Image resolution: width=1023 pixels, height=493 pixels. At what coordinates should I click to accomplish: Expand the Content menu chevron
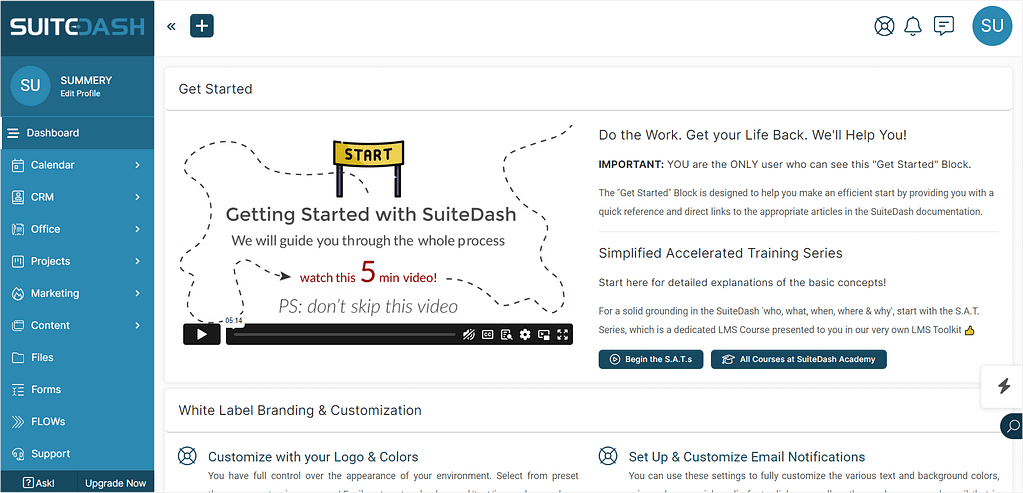138,325
